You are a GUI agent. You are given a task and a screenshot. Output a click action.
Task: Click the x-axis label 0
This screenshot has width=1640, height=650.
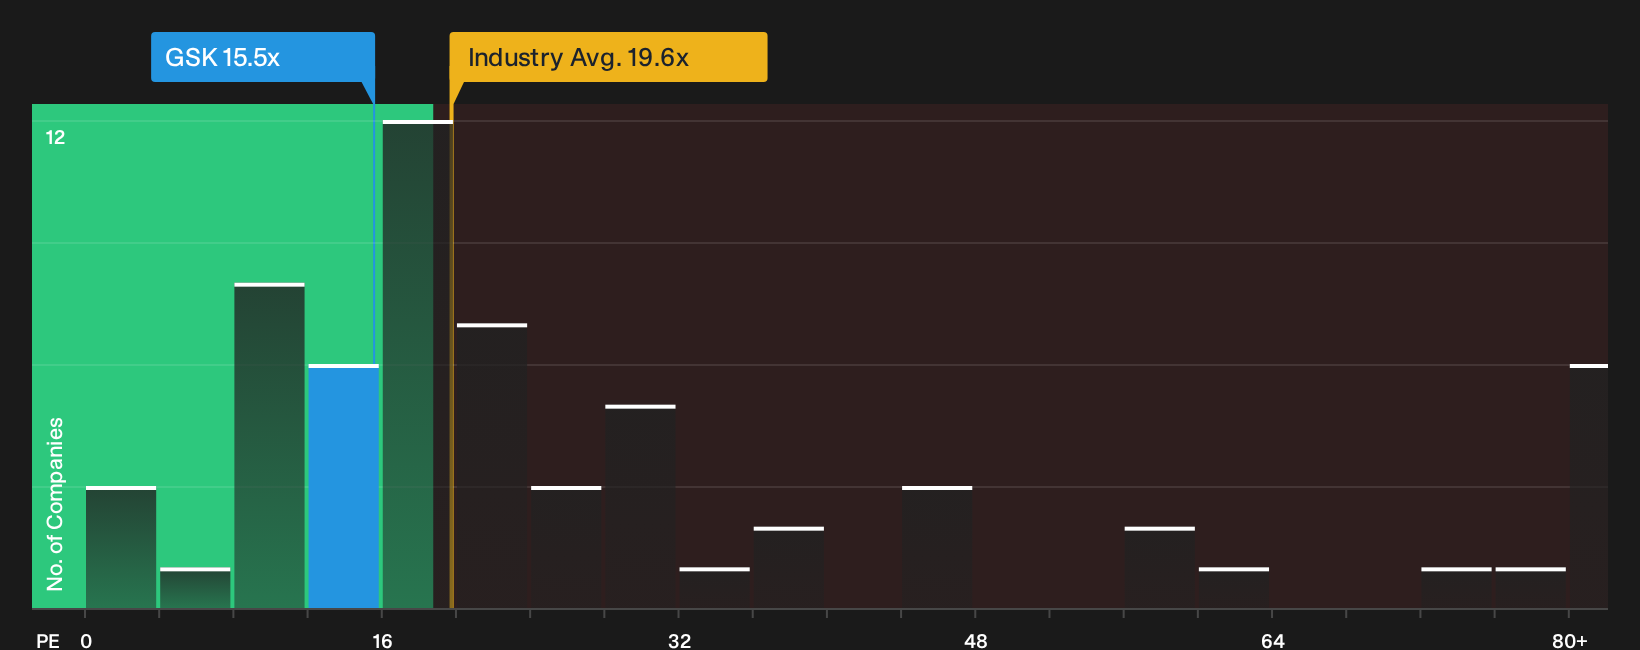coord(86,640)
